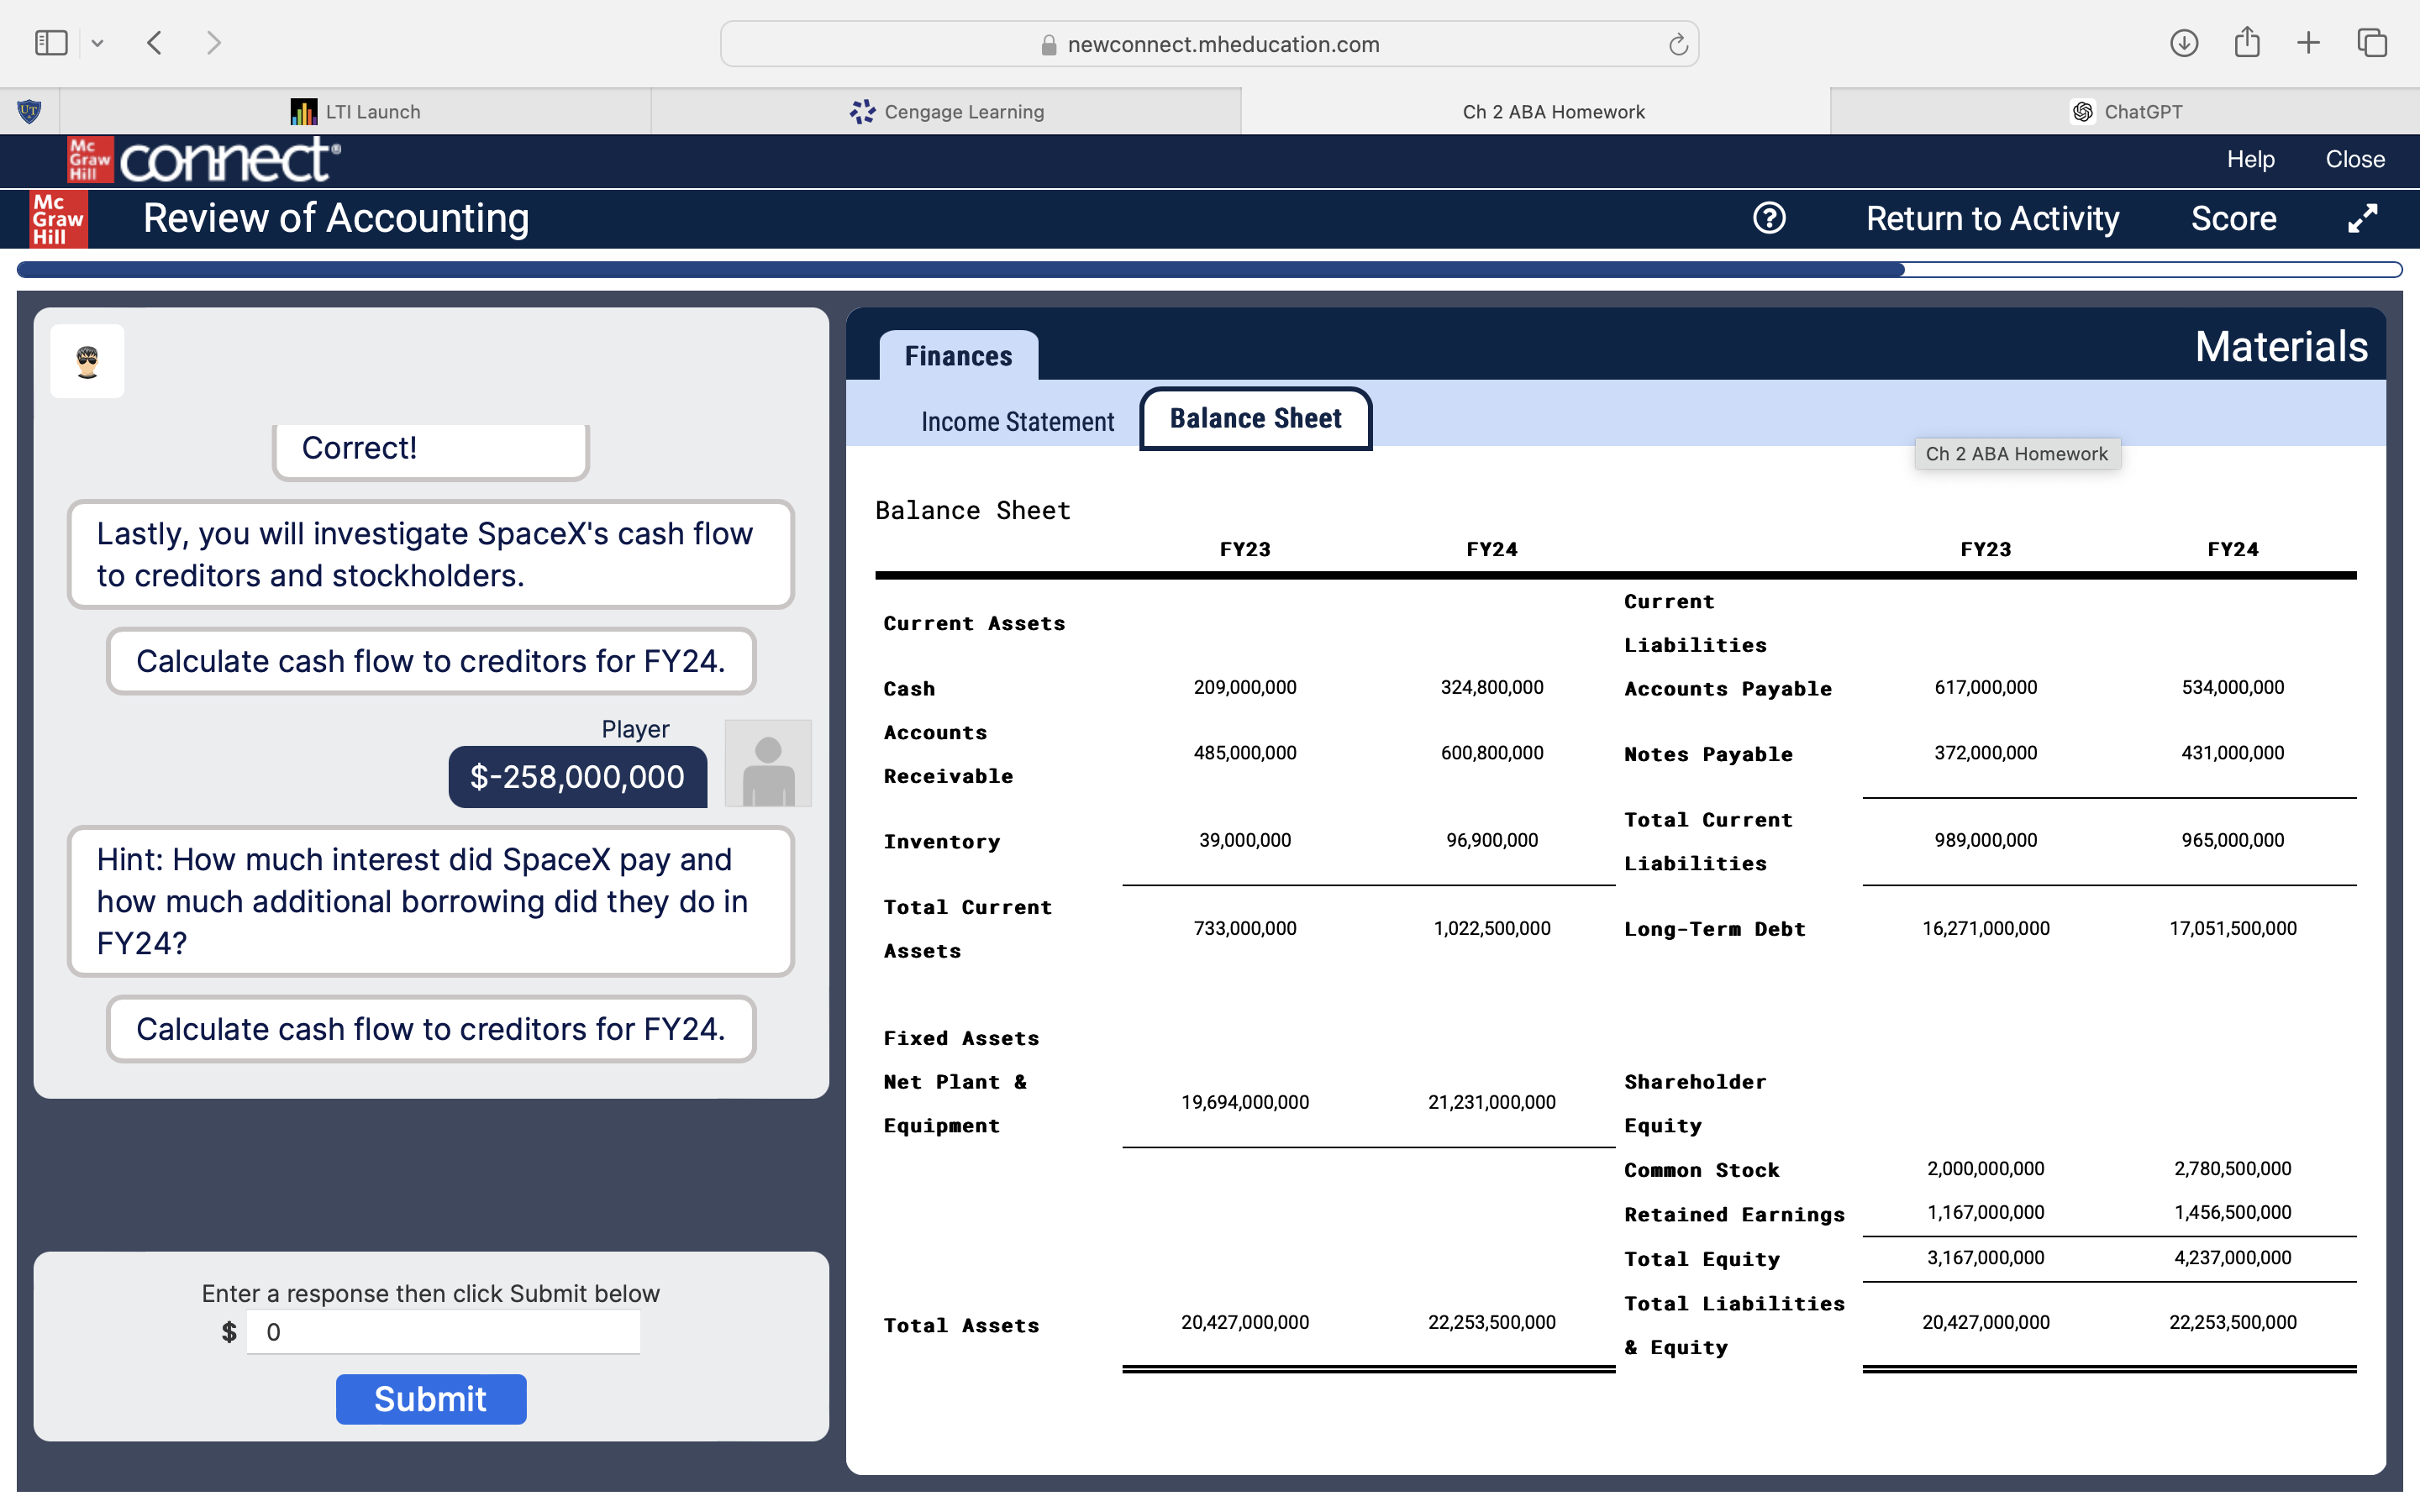Image resolution: width=2420 pixels, height=1512 pixels.
Task: Go back with the browser back arrow
Action: [x=154, y=43]
